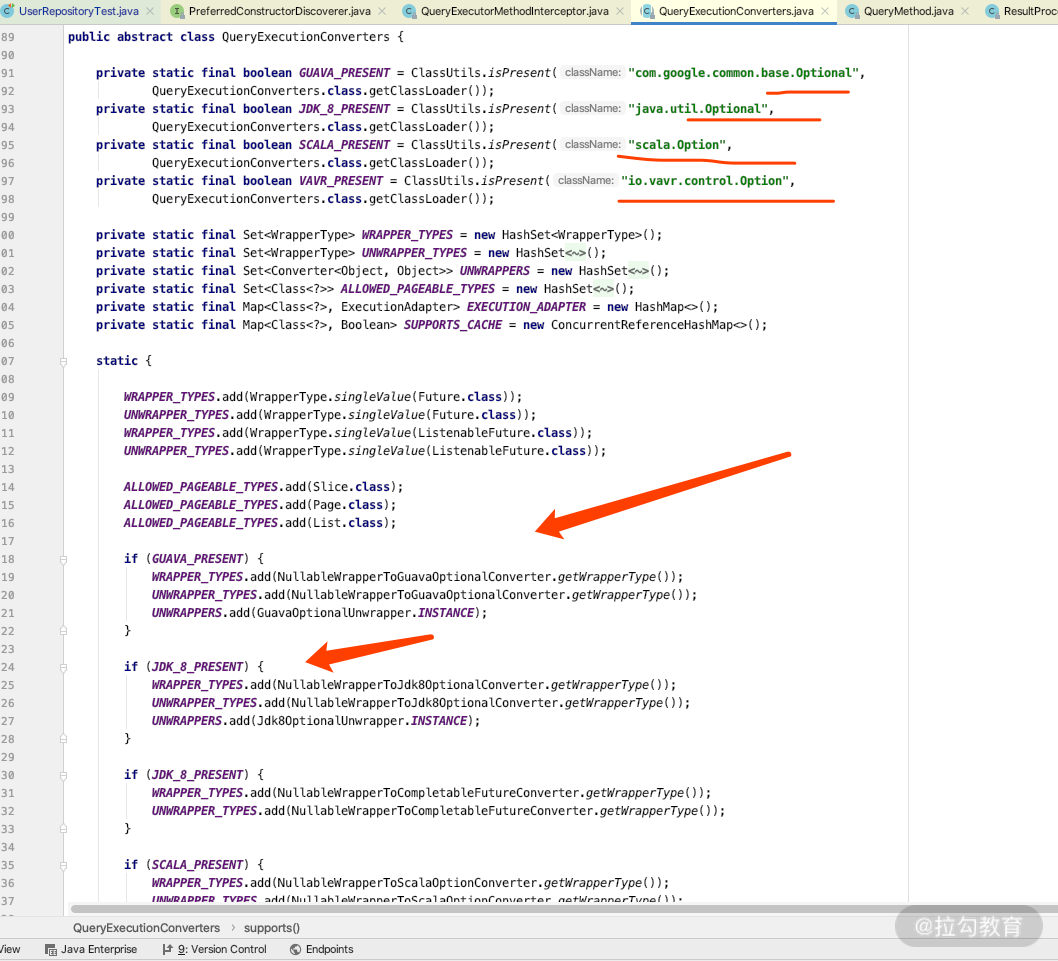Click List.class in the code
This screenshot has height=961, width=1058.
(347, 523)
